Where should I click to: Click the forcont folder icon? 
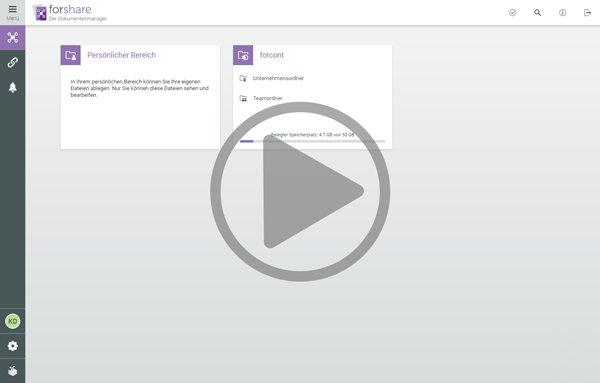point(243,55)
